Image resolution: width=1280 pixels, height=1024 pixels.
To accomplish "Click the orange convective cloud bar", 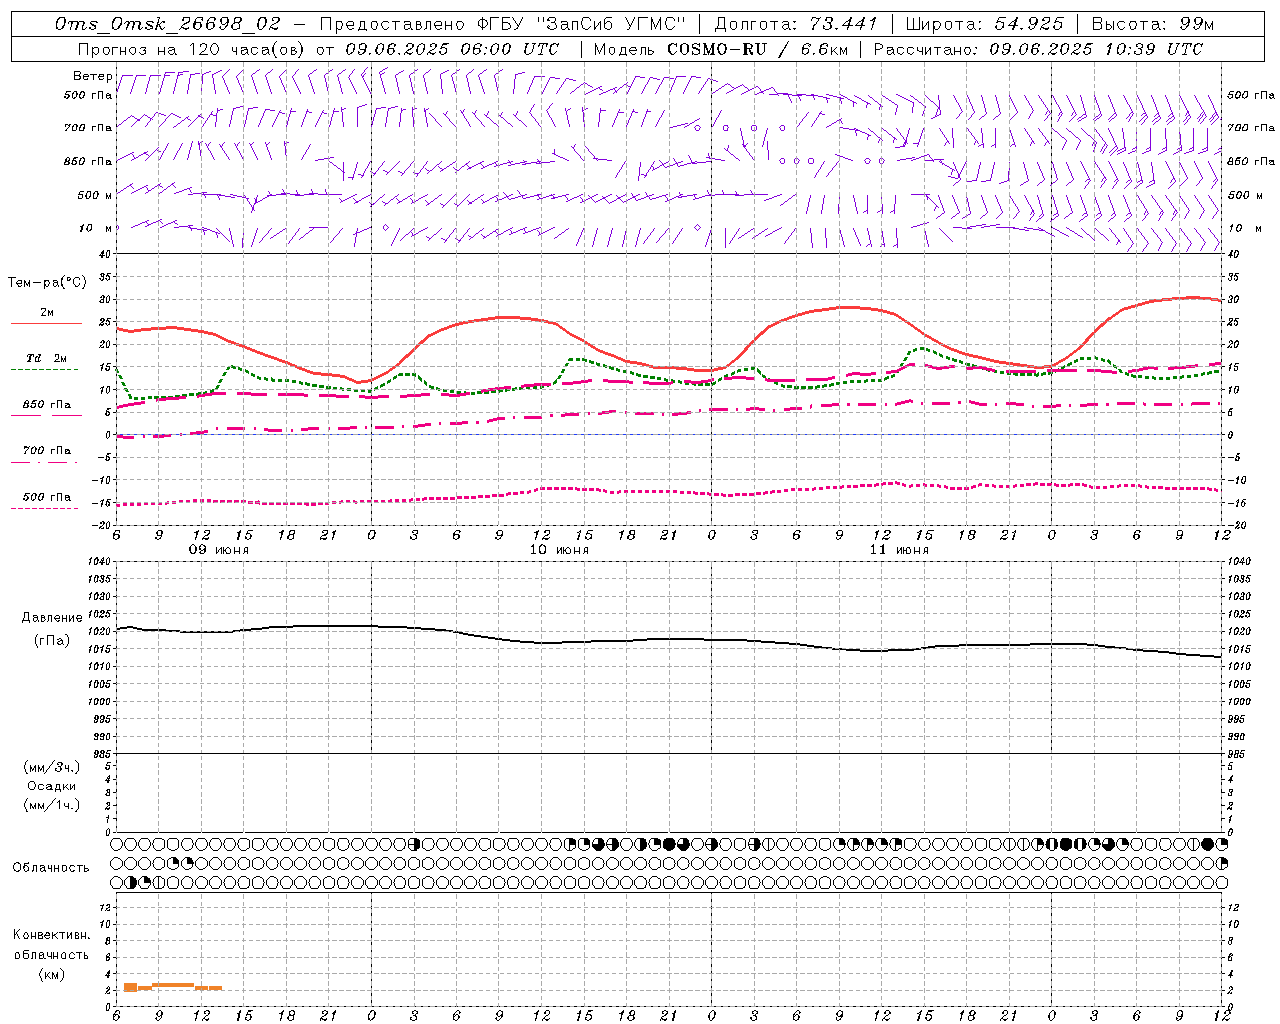I will tap(172, 987).
